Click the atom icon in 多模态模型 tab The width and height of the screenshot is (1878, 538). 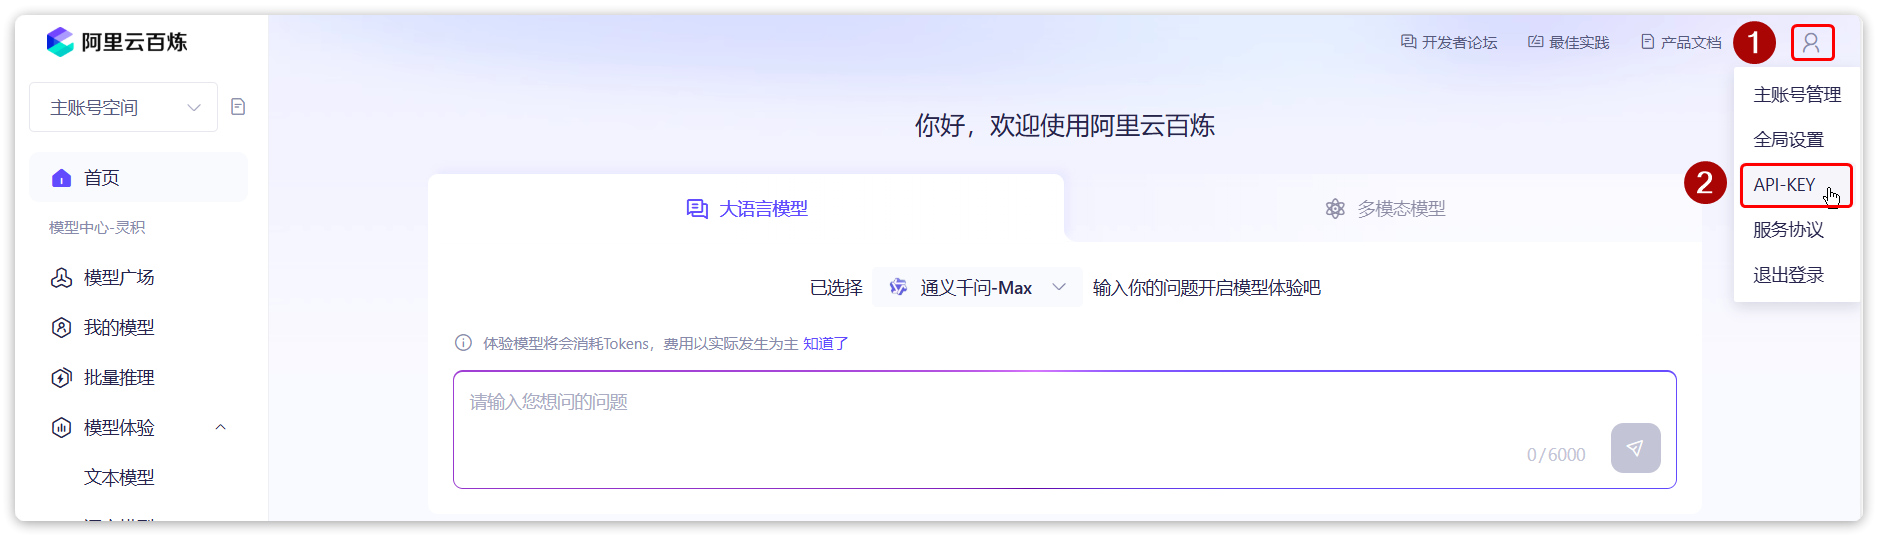[1335, 209]
